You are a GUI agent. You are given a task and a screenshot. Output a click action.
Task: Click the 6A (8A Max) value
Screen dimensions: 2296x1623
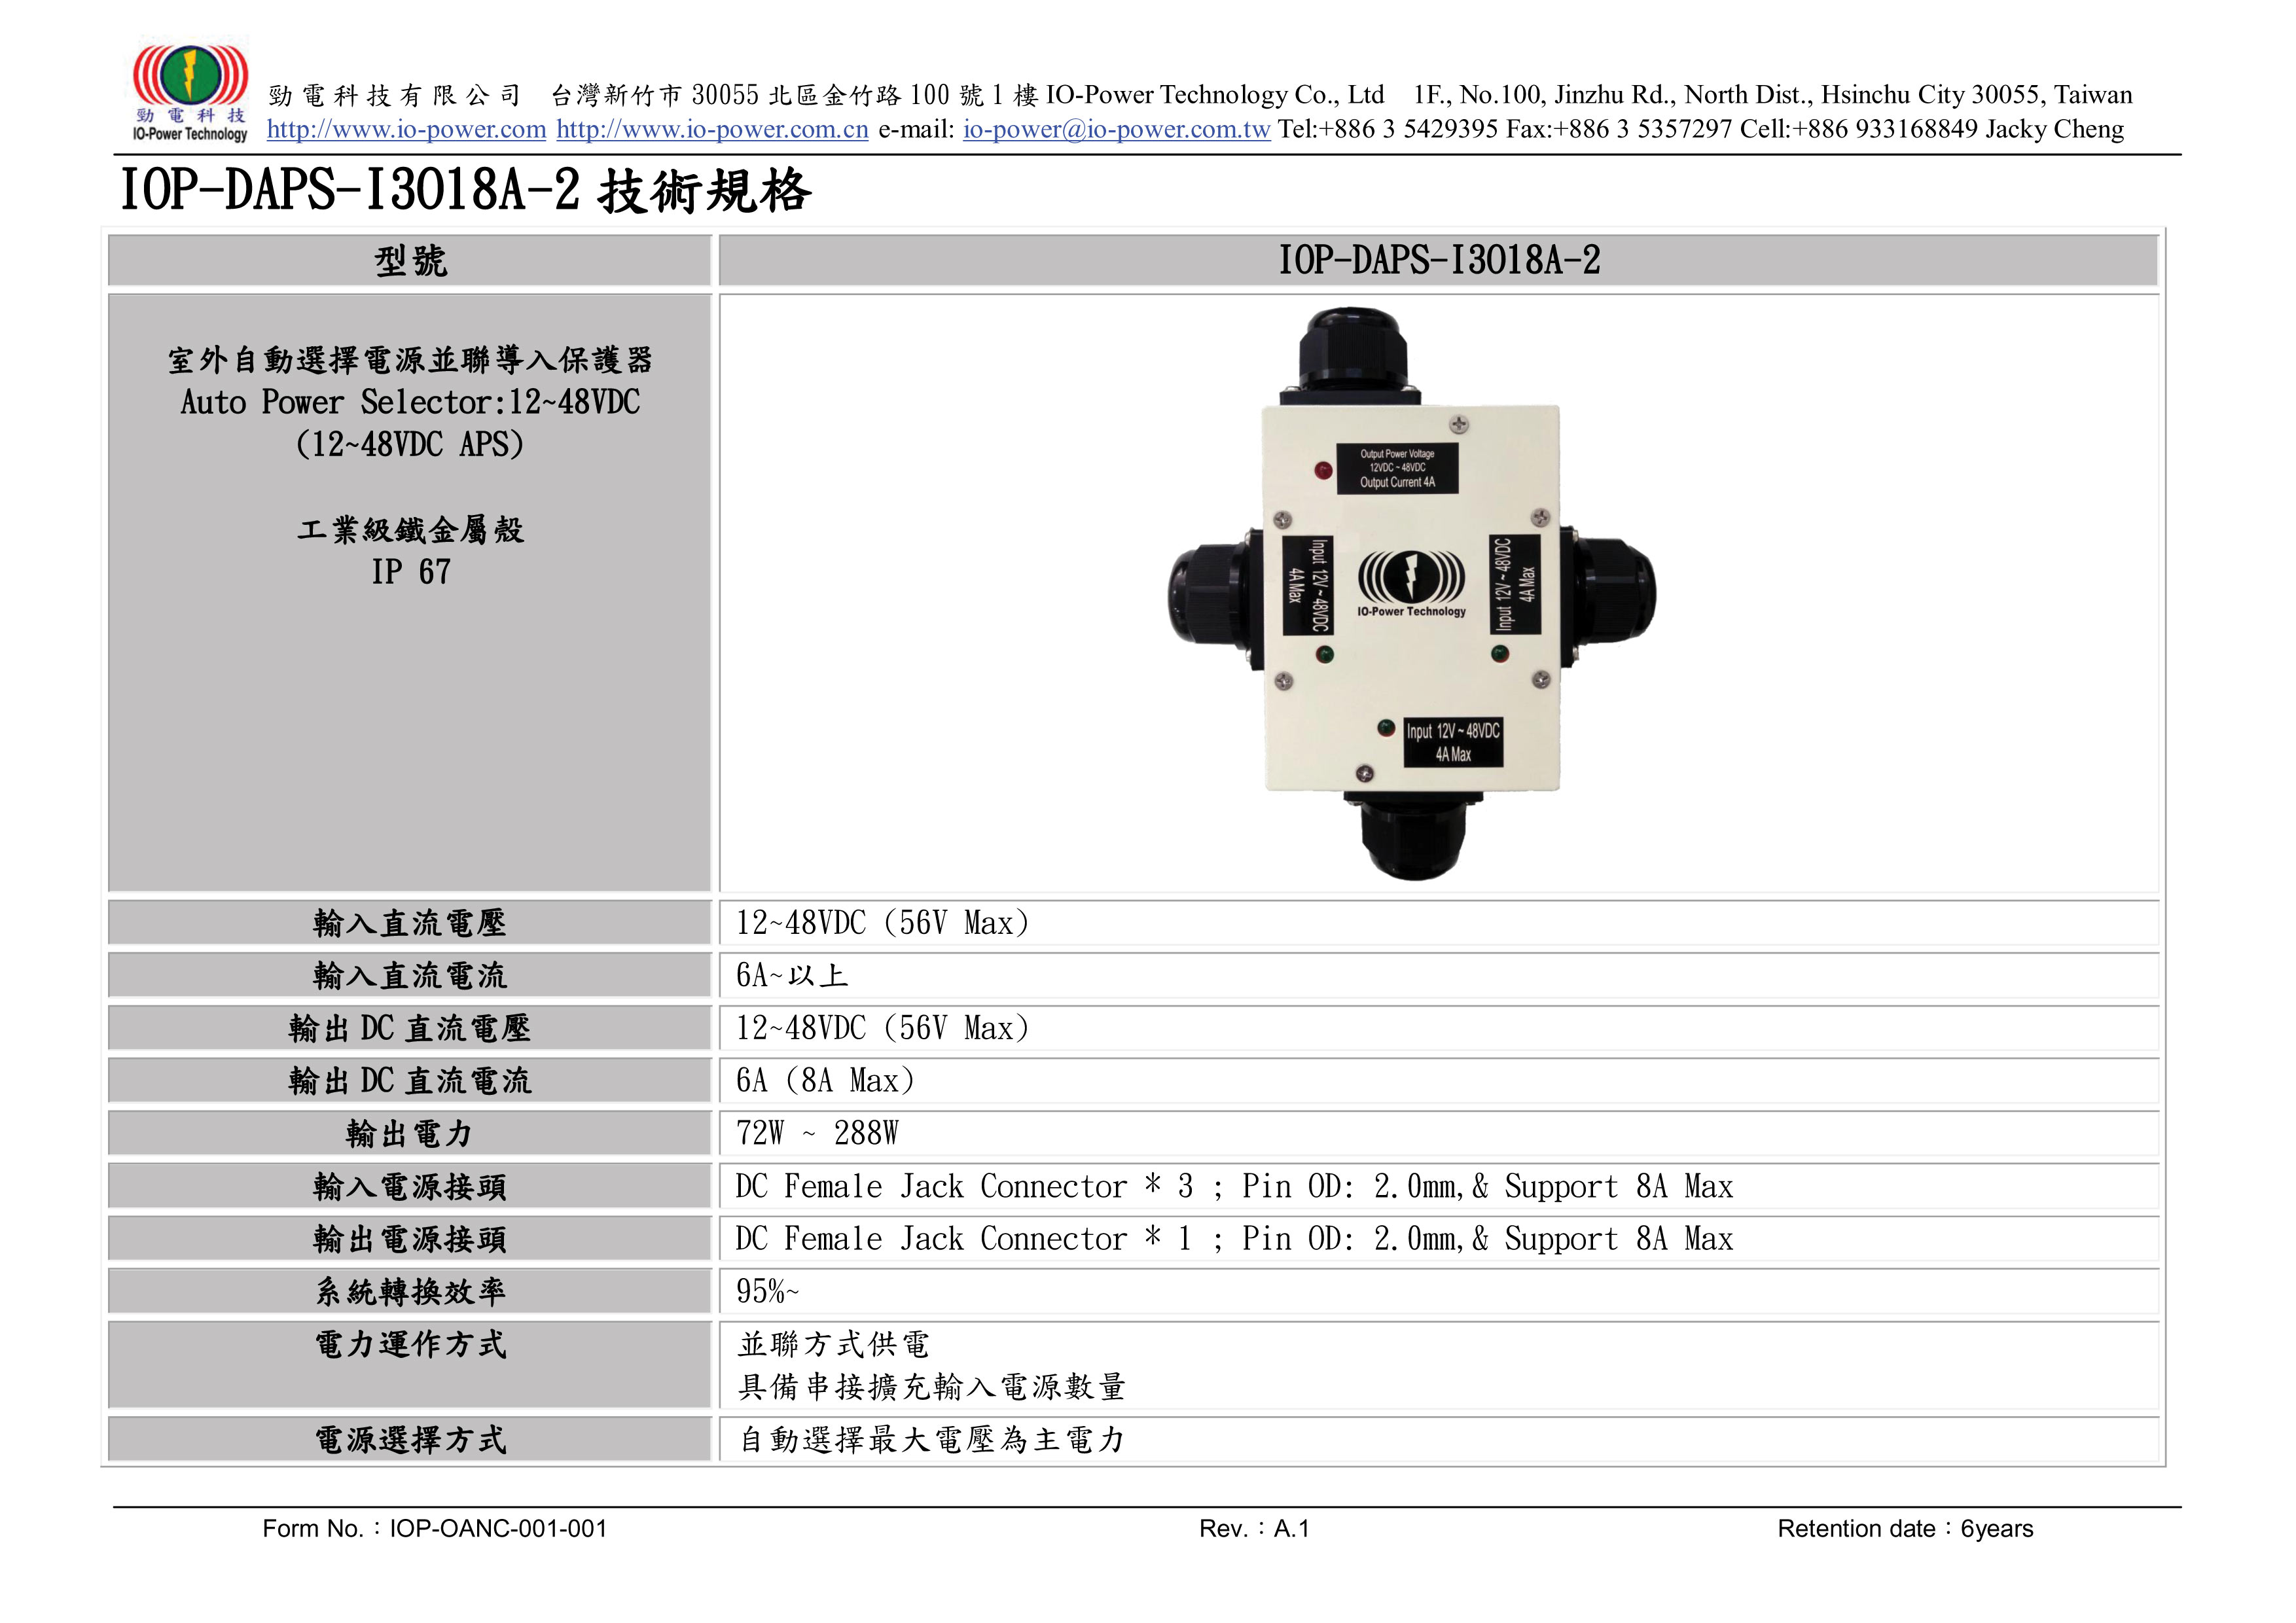[x=825, y=1081]
